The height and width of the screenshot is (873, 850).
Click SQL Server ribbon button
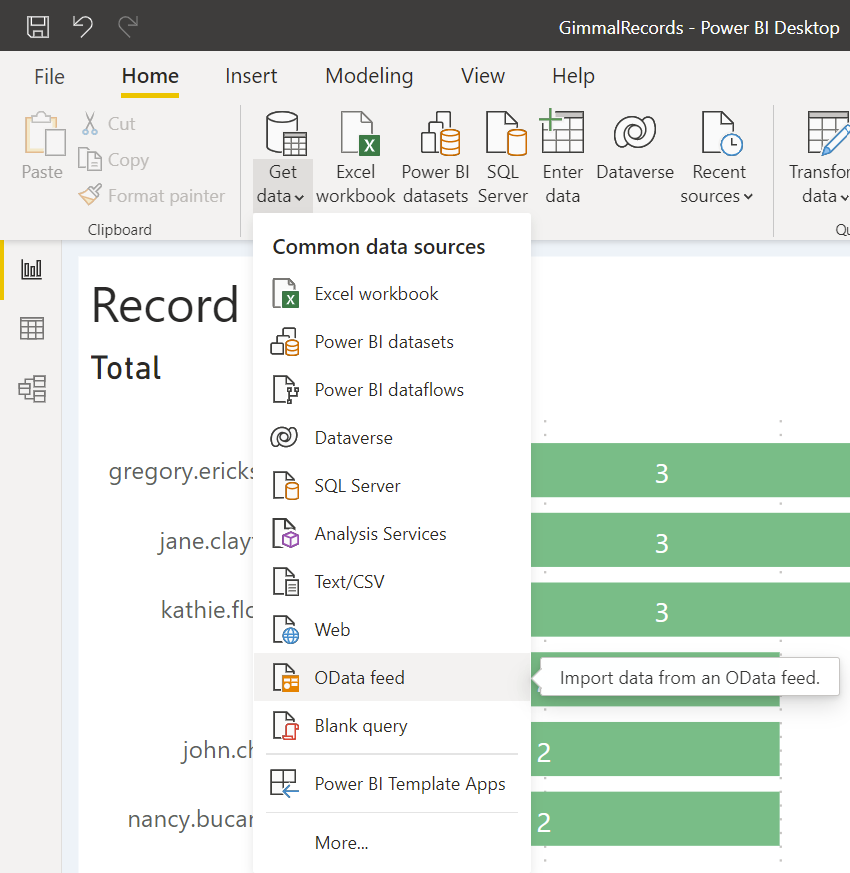click(503, 158)
